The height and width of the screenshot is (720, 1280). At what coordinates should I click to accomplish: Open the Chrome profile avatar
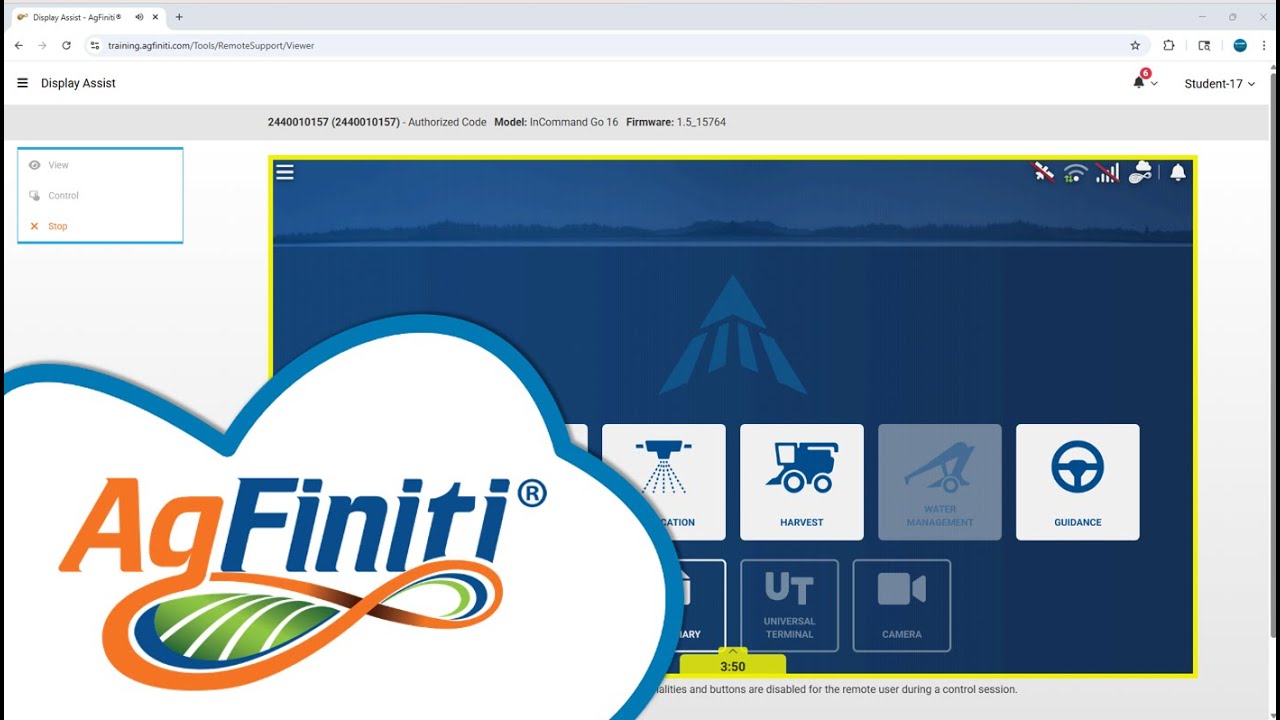(x=1240, y=45)
